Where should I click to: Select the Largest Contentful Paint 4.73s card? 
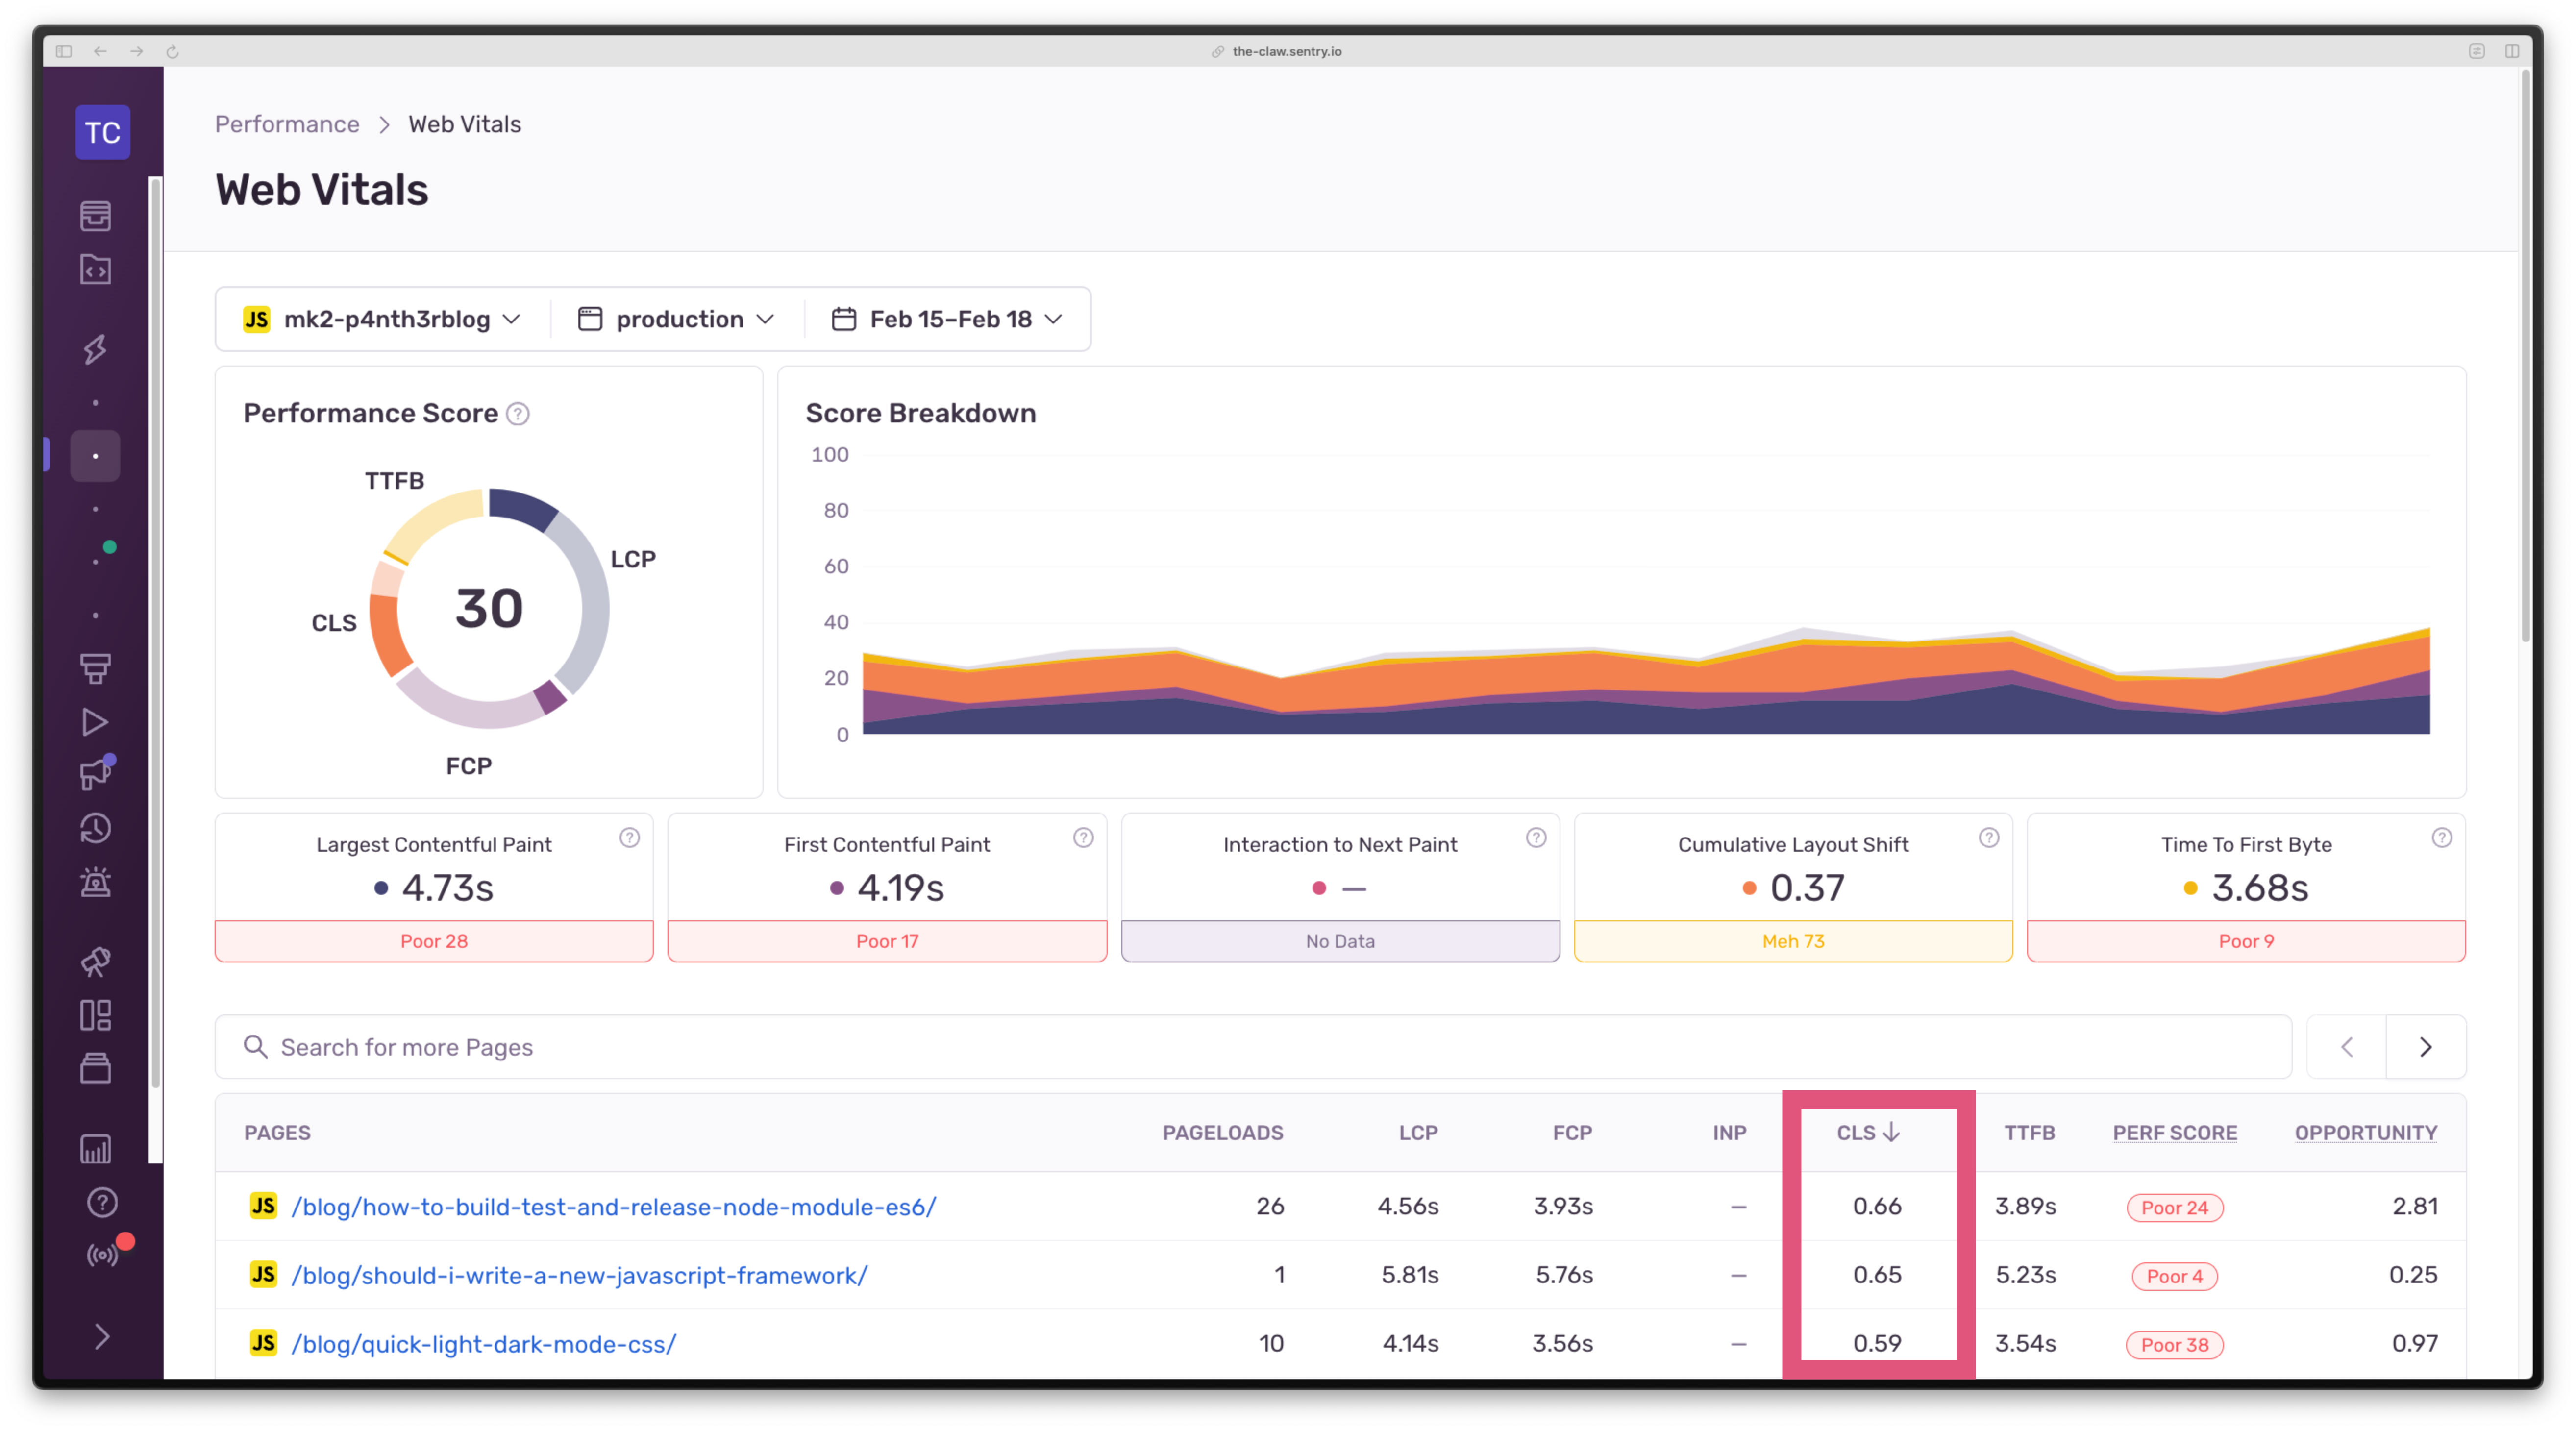(434, 888)
